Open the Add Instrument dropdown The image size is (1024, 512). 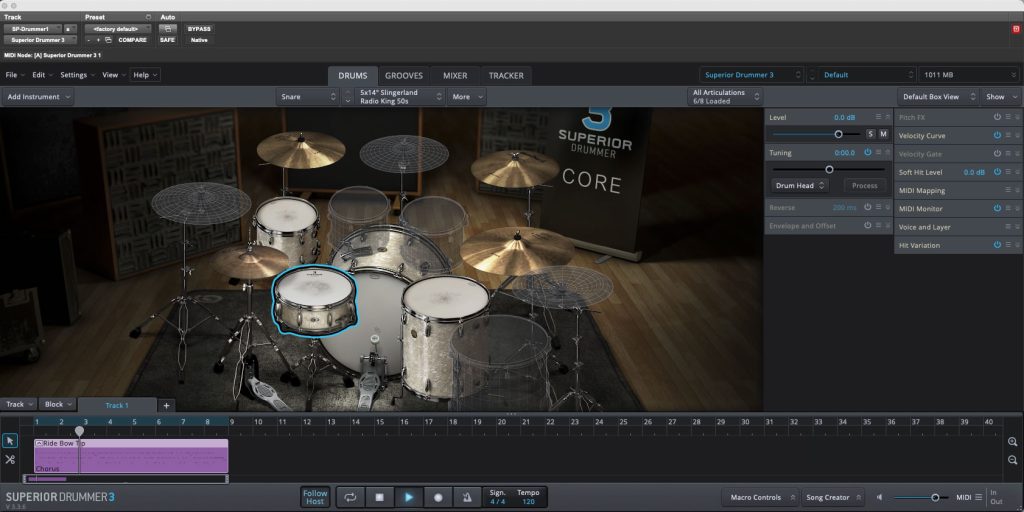(x=39, y=97)
